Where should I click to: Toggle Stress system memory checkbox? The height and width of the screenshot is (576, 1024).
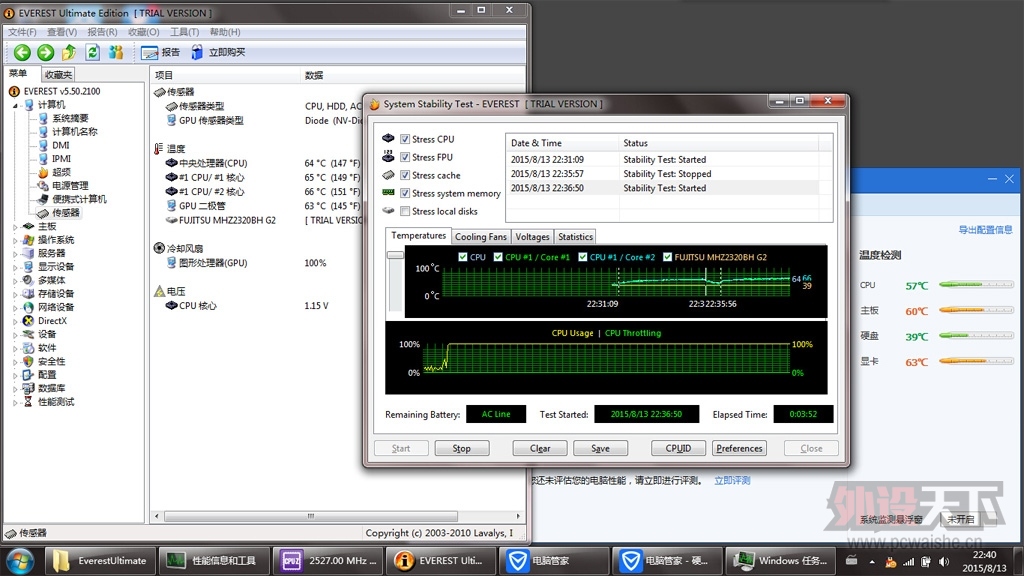405,193
